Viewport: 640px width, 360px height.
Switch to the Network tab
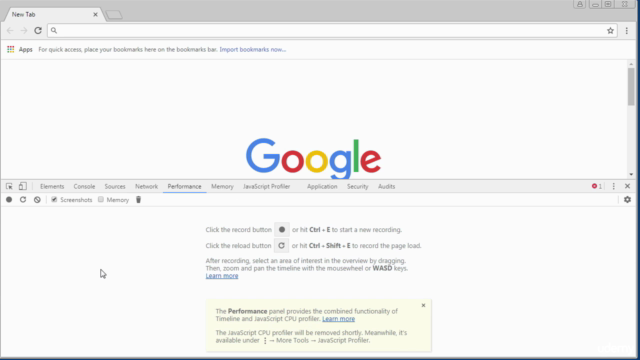146,187
